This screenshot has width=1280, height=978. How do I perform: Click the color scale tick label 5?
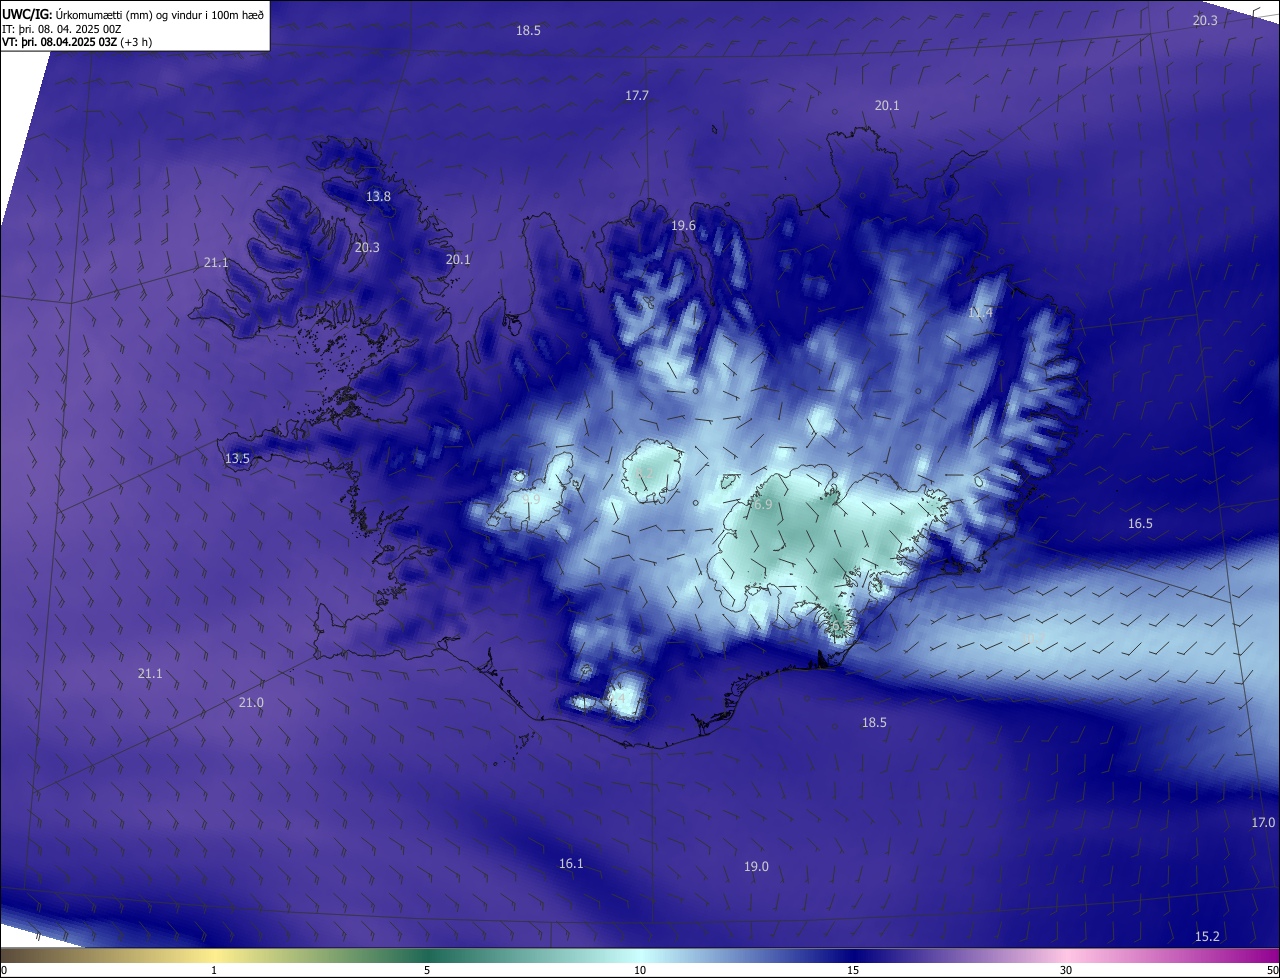click(427, 971)
